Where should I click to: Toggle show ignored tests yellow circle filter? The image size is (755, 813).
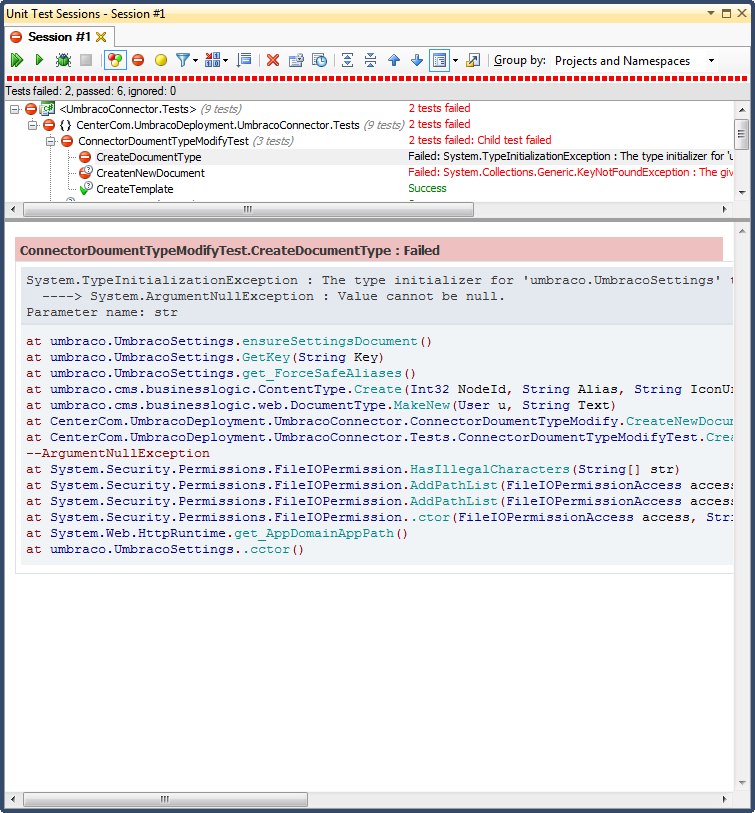point(161,60)
